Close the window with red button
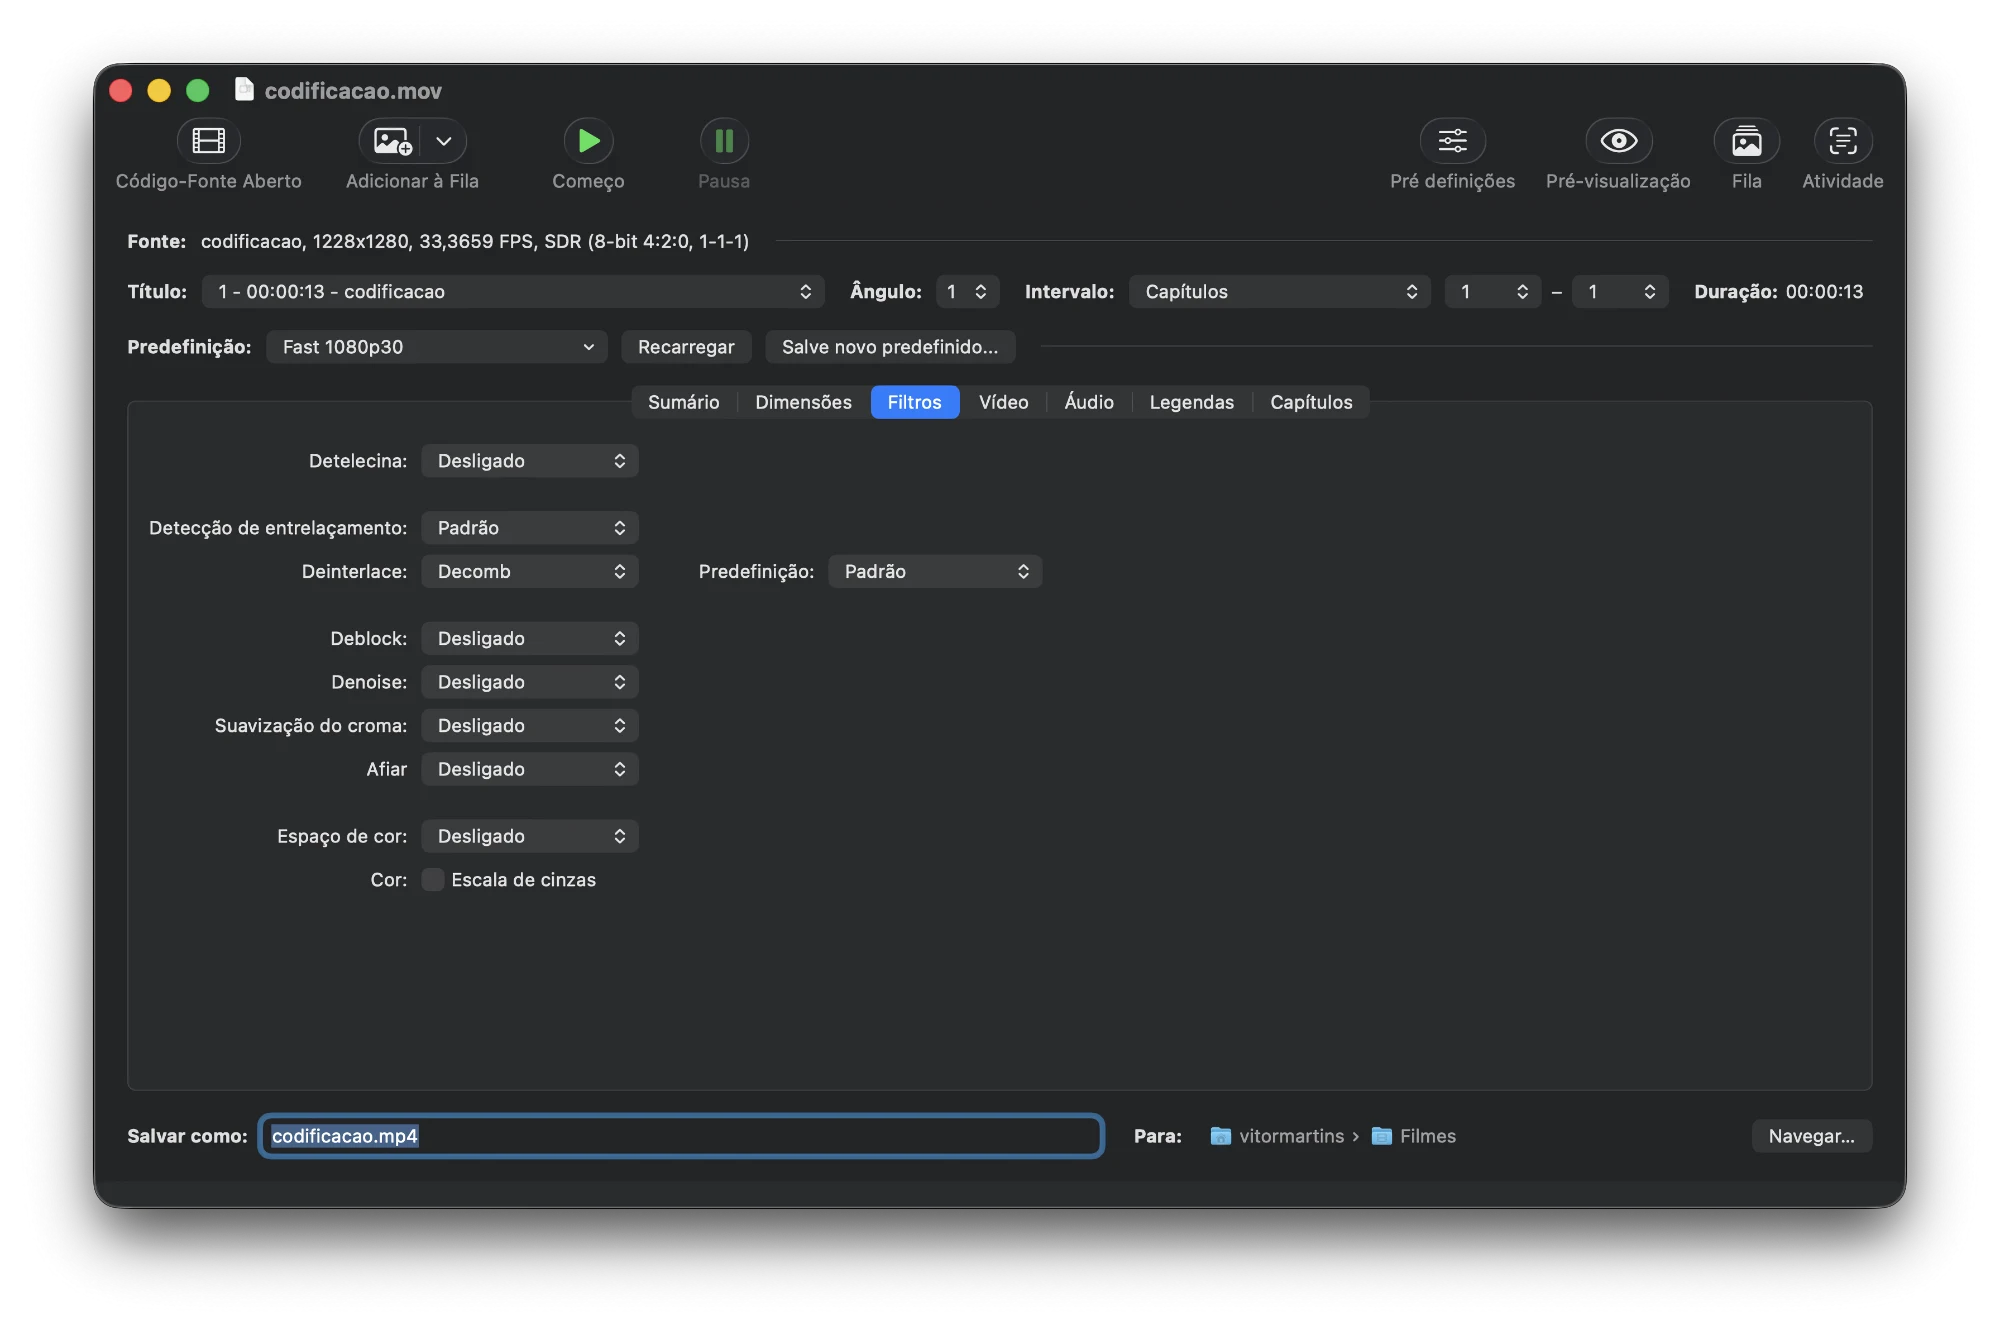Screen dimensions: 2000x1332 (x=121, y=91)
